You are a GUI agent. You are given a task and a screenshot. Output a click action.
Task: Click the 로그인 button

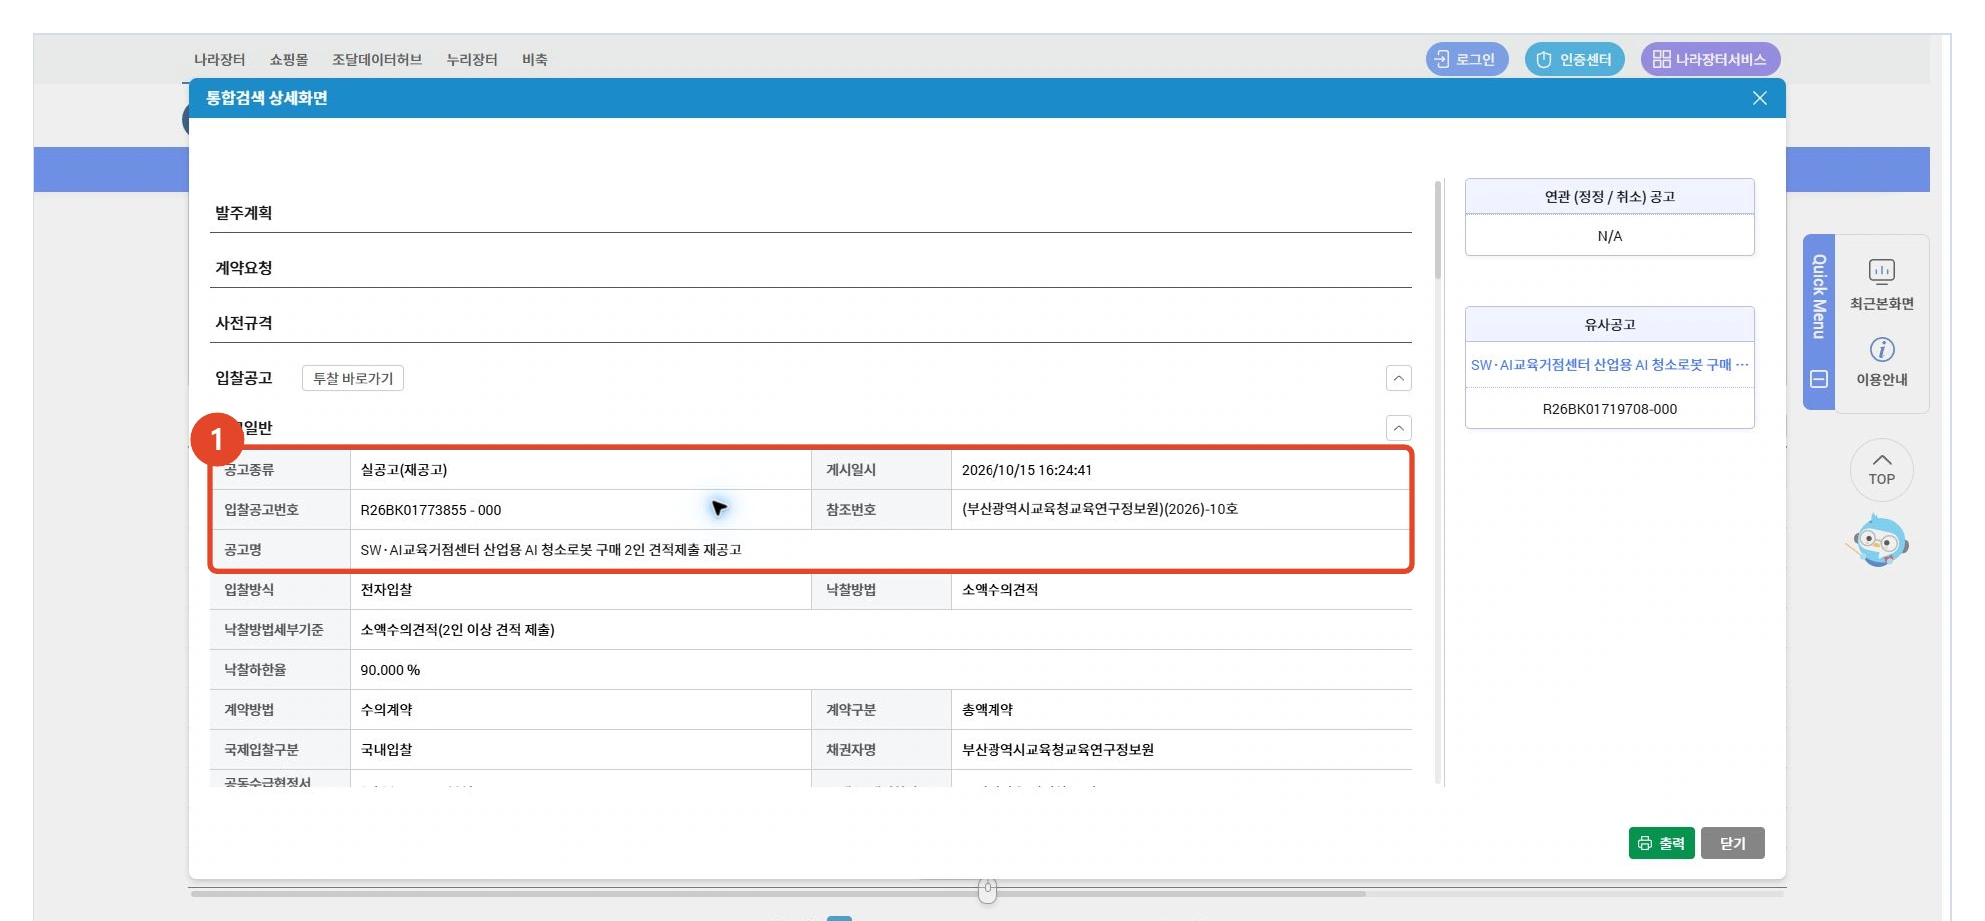click(x=1466, y=59)
